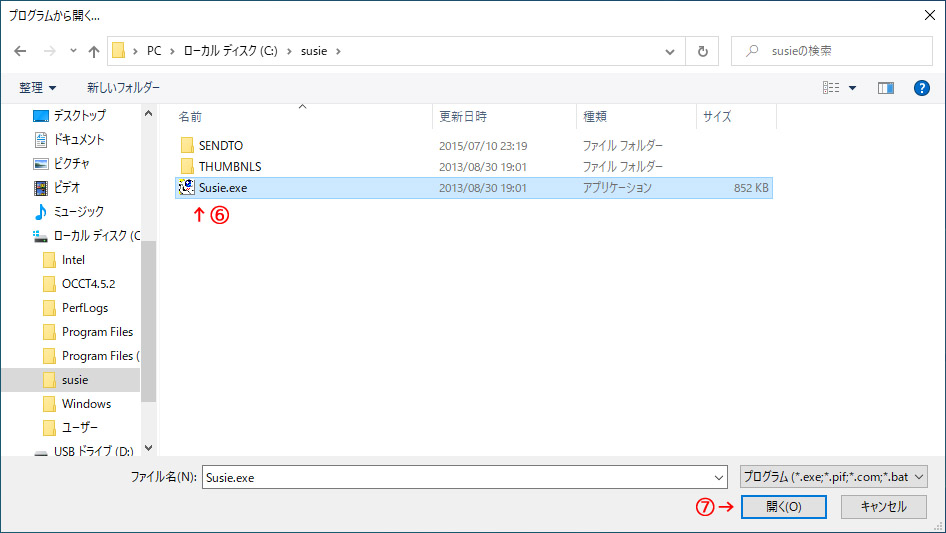Click the THUMBNLS folder icon
The image size is (946, 533).
[187, 166]
